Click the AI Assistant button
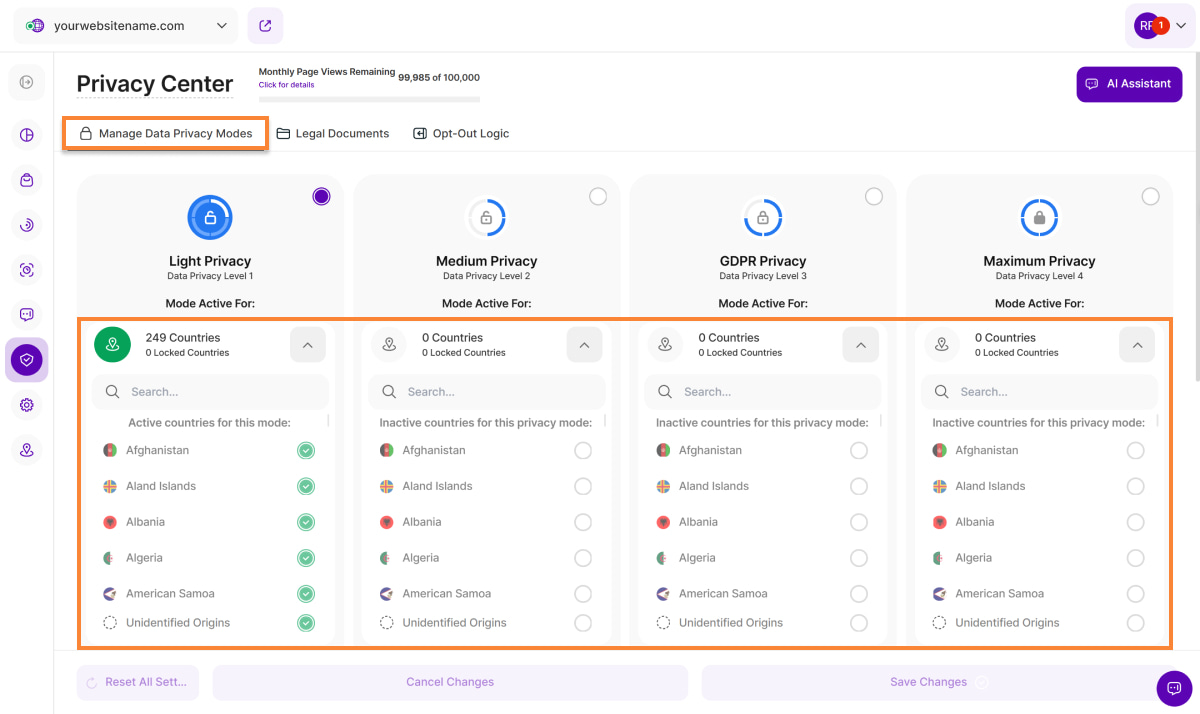Image resolution: width=1200 pixels, height=714 pixels. point(1129,84)
